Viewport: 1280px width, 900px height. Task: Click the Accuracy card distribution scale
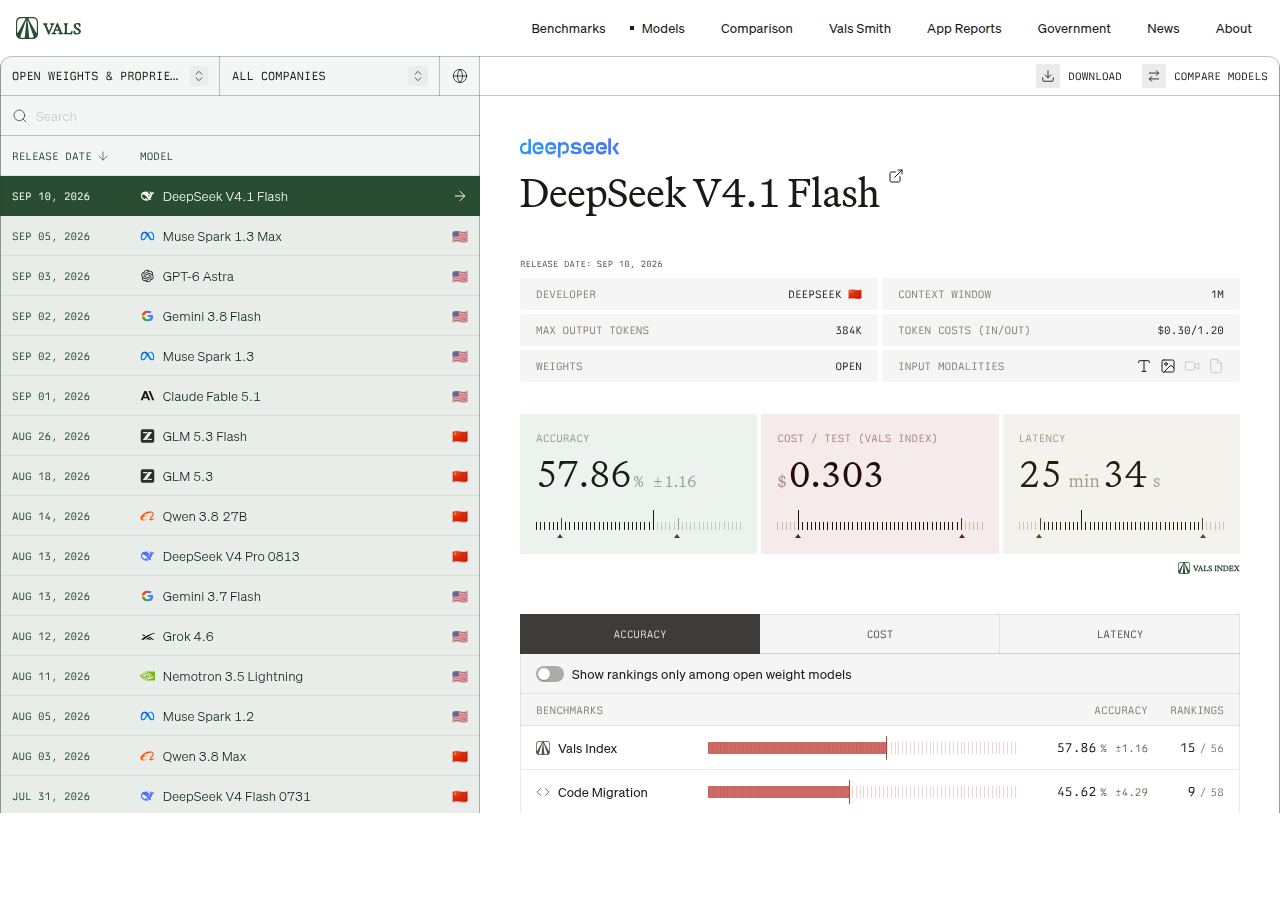(x=638, y=524)
